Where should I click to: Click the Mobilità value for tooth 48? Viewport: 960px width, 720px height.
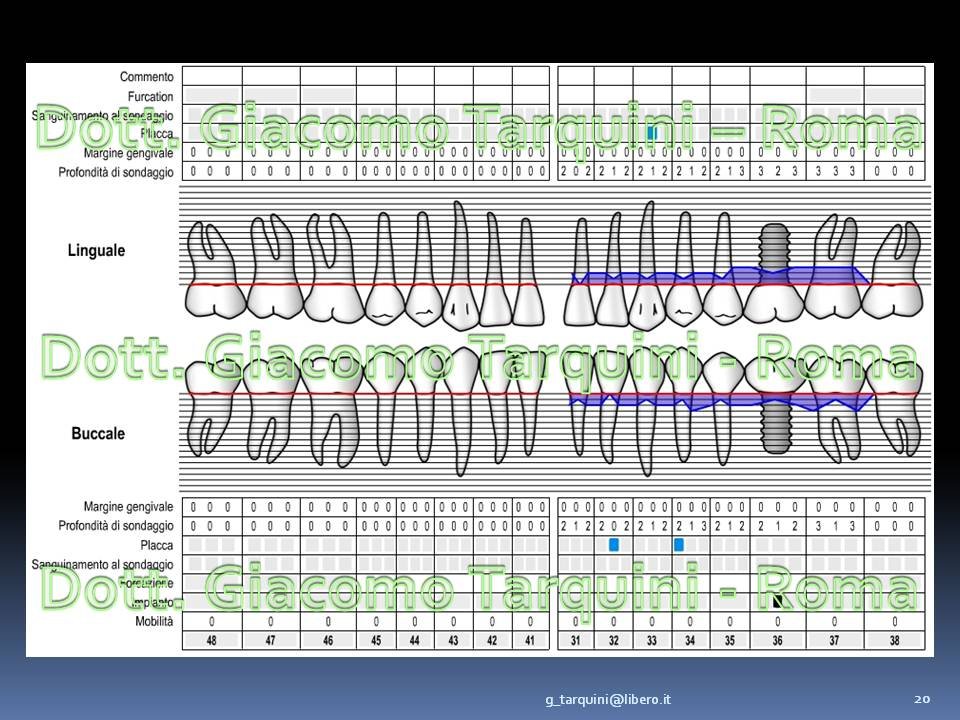click(212, 621)
